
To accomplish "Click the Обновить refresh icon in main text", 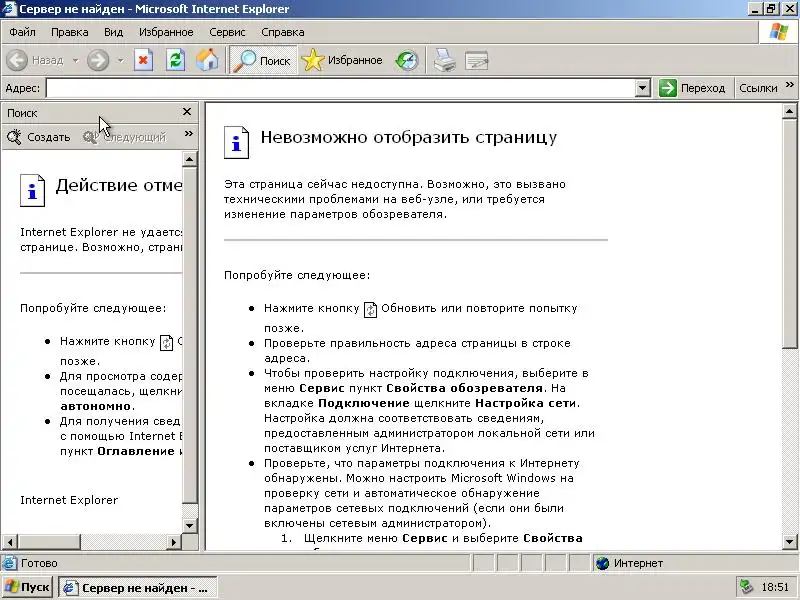I will 370,310.
